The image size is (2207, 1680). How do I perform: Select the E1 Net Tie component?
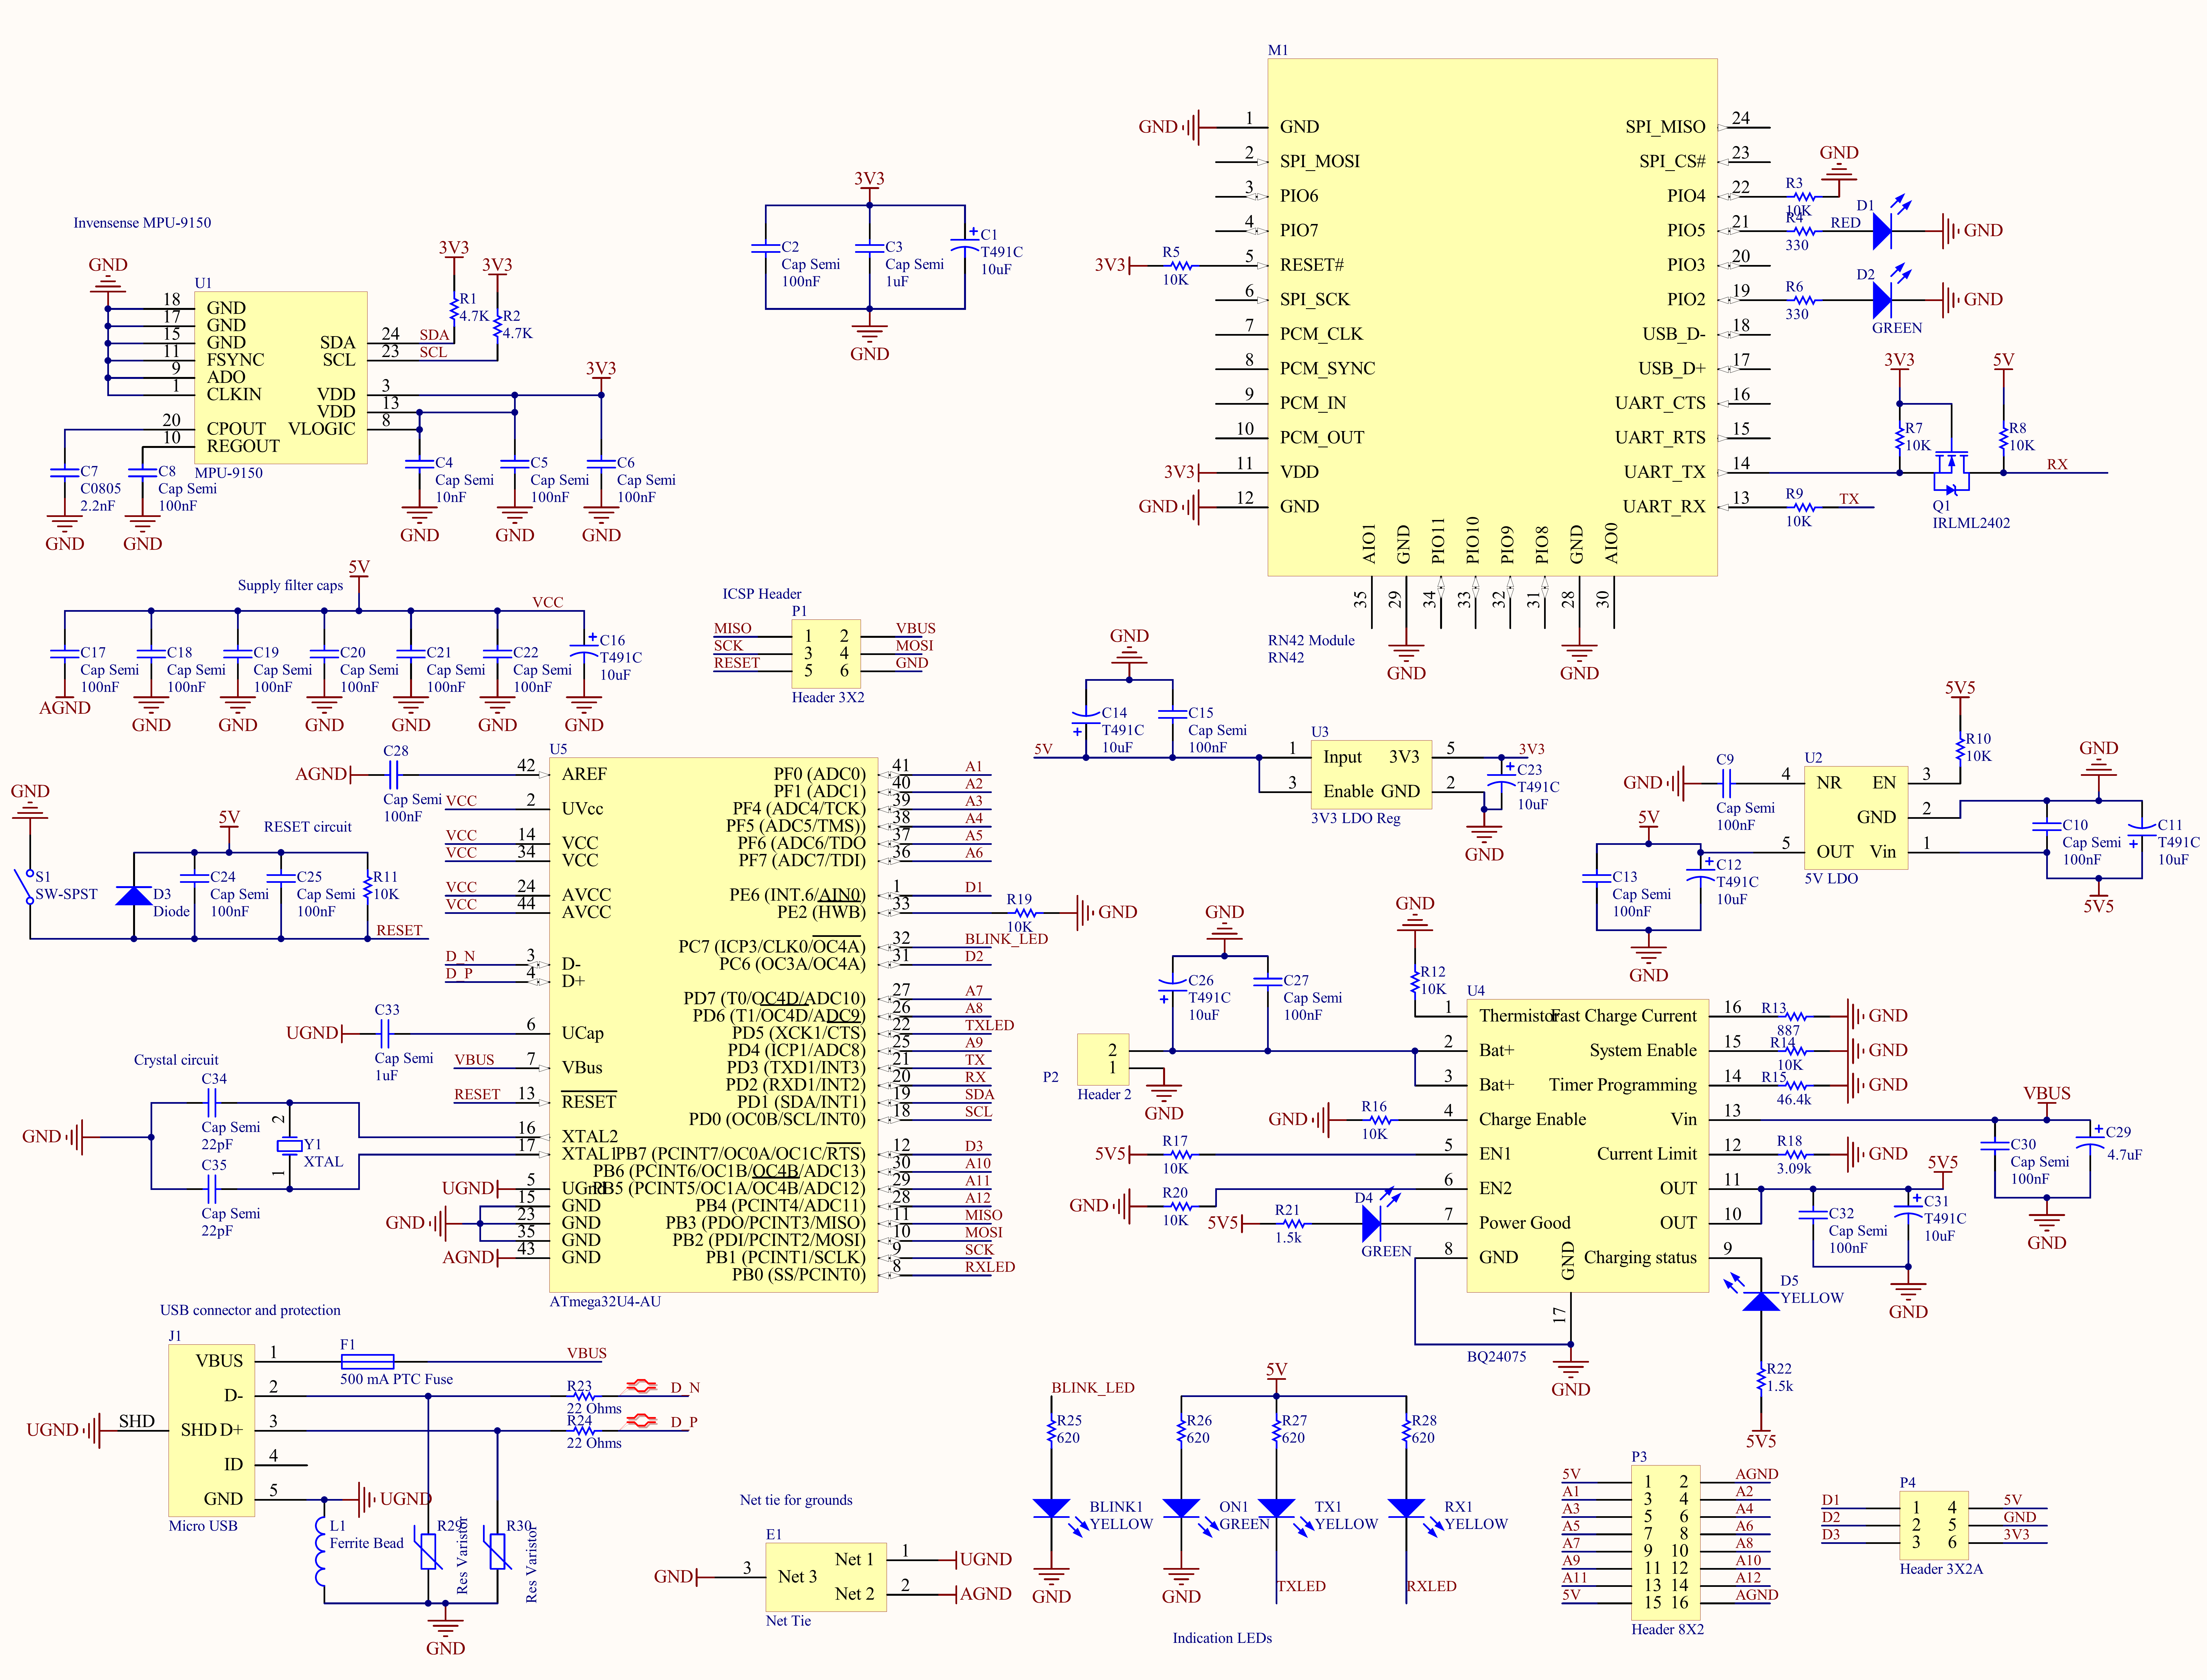826,1577
